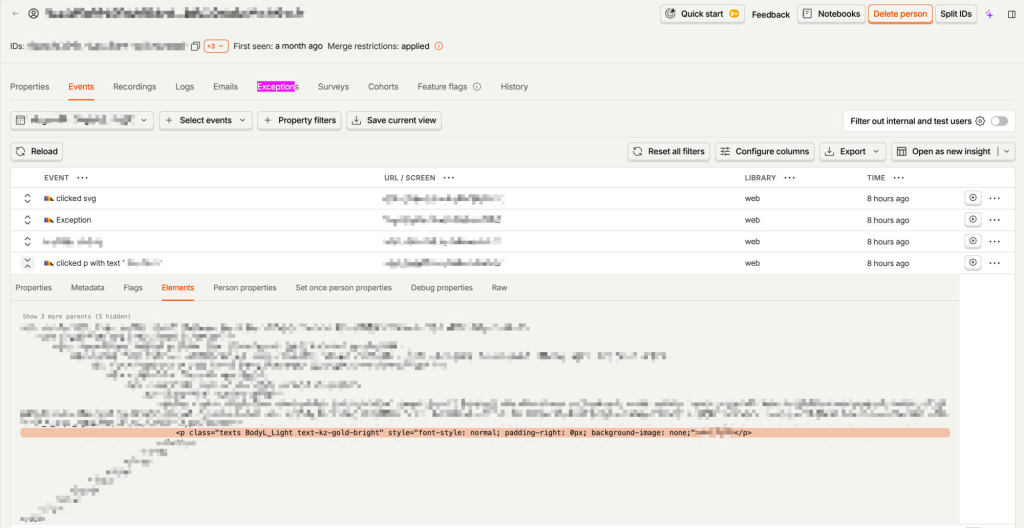Open the Export dropdown
1024x528 pixels.
pos(853,151)
